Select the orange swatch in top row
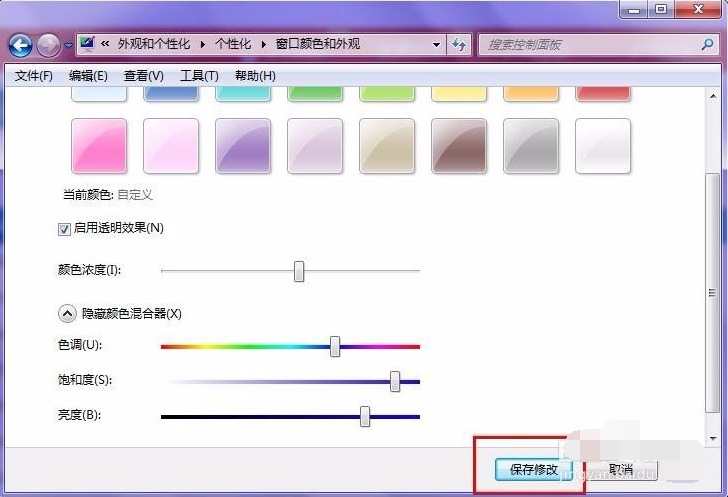This screenshot has height=497, width=728. coord(531,94)
